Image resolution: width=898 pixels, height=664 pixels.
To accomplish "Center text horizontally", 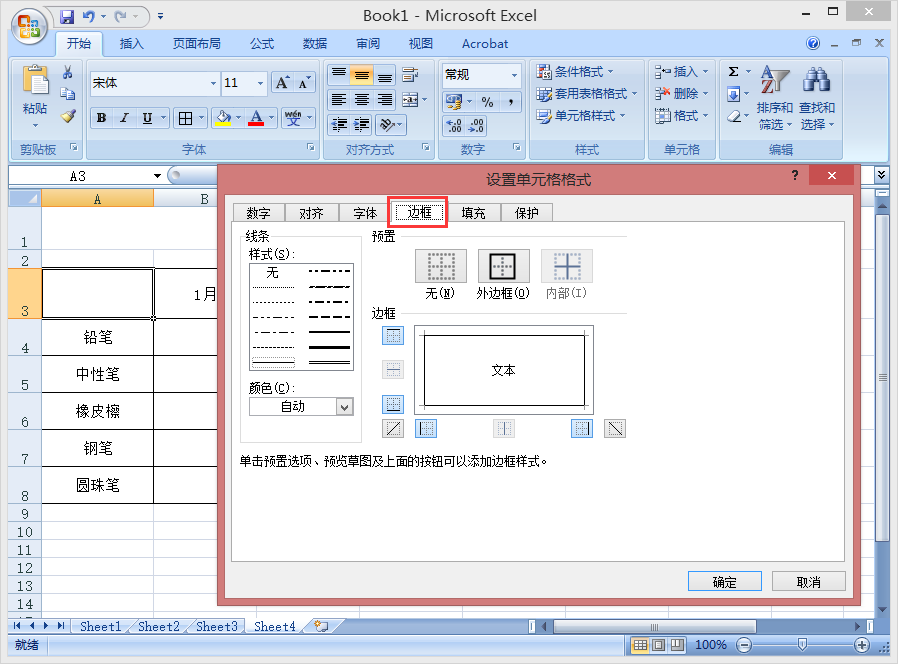I will coord(362,100).
